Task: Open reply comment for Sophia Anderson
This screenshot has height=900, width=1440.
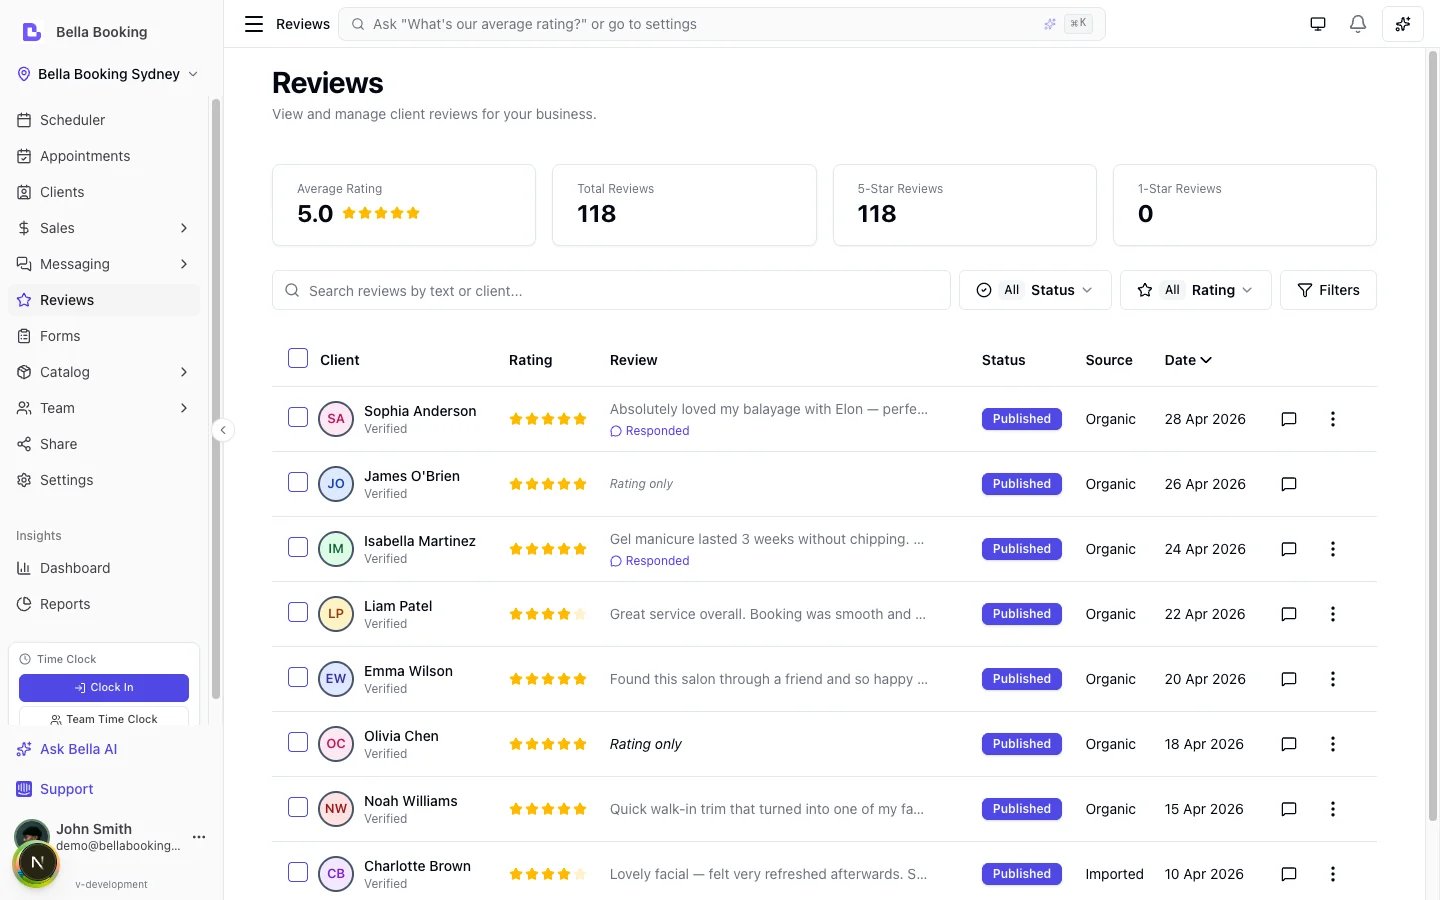Action: (x=1289, y=419)
